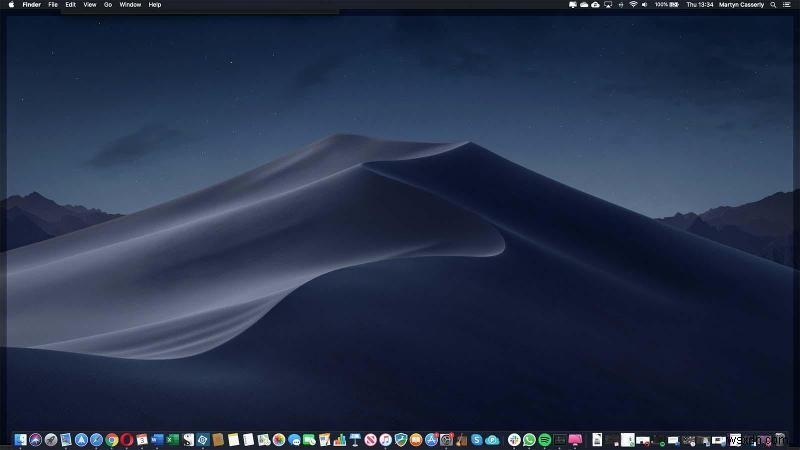Open App Store in the dock
Viewport: 800px width, 450px height.
click(x=431, y=440)
